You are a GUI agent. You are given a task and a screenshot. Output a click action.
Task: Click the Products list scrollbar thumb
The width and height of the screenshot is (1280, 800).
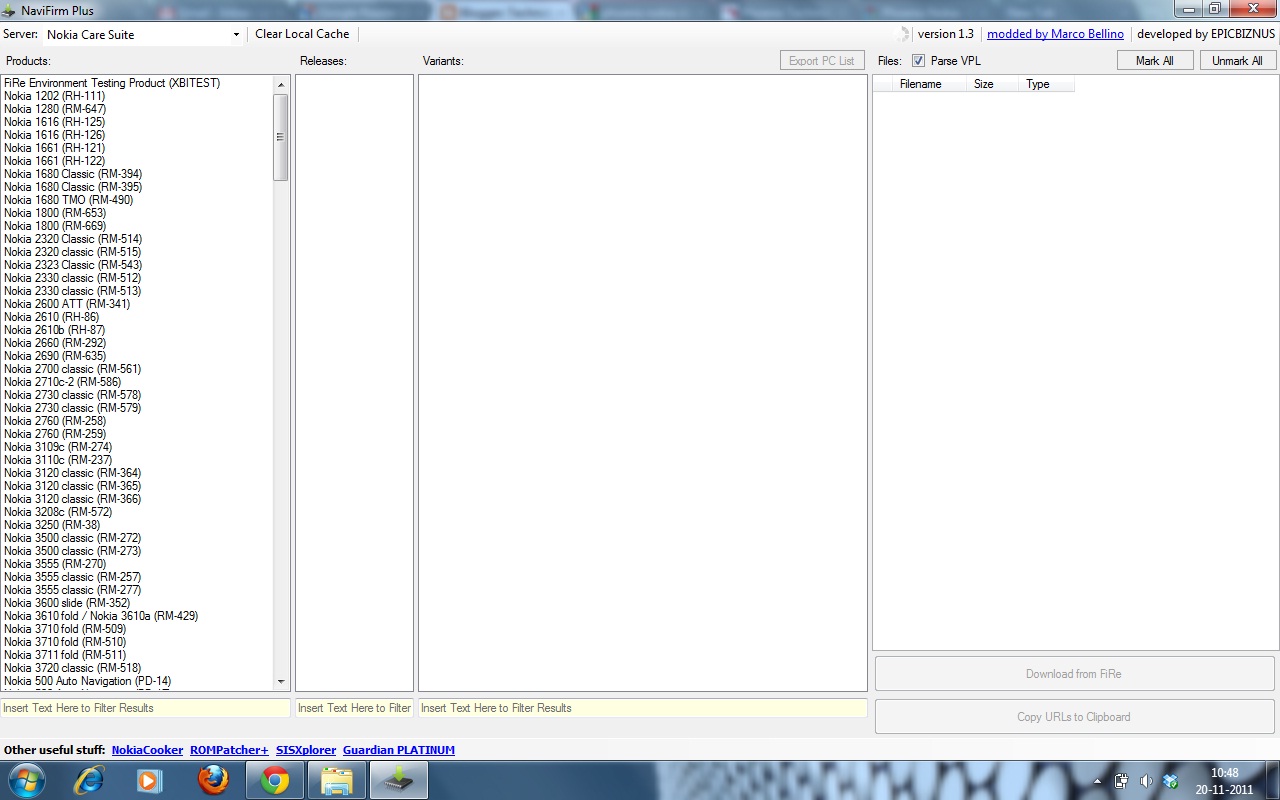[281, 137]
